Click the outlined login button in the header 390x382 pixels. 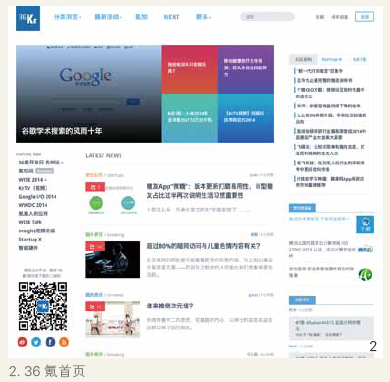pos(364,17)
